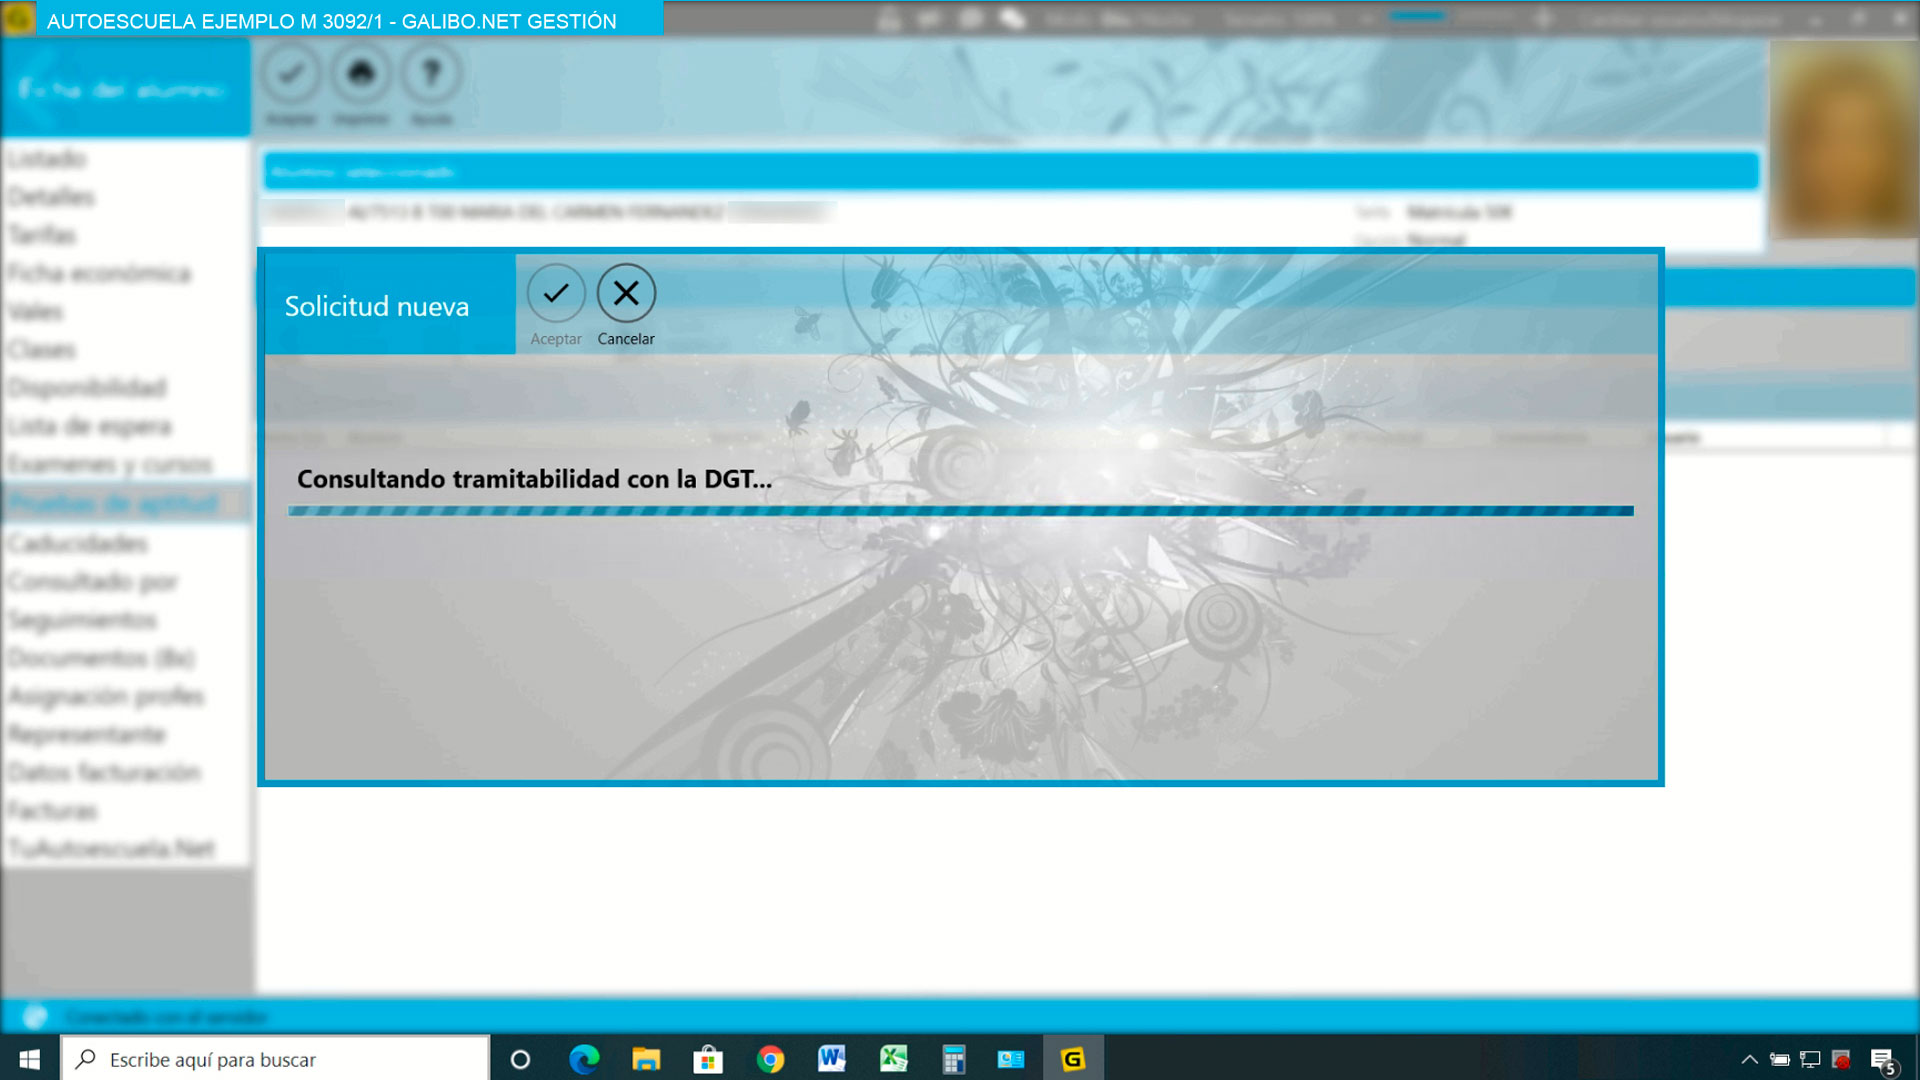Viewport: 1920px width, 1080px height.
Task: Open TuAutoescuela.Net in the sidebar
Action: tap(111, 849)
